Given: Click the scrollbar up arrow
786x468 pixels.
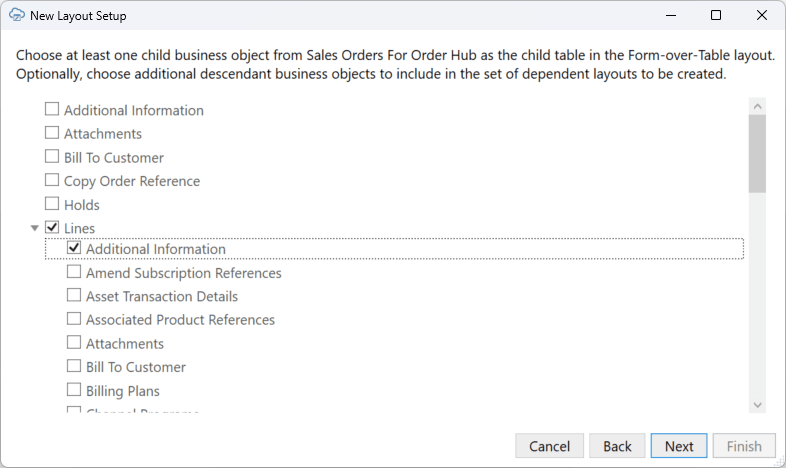Looking at the screenshot, I should [x=757, y=106].
